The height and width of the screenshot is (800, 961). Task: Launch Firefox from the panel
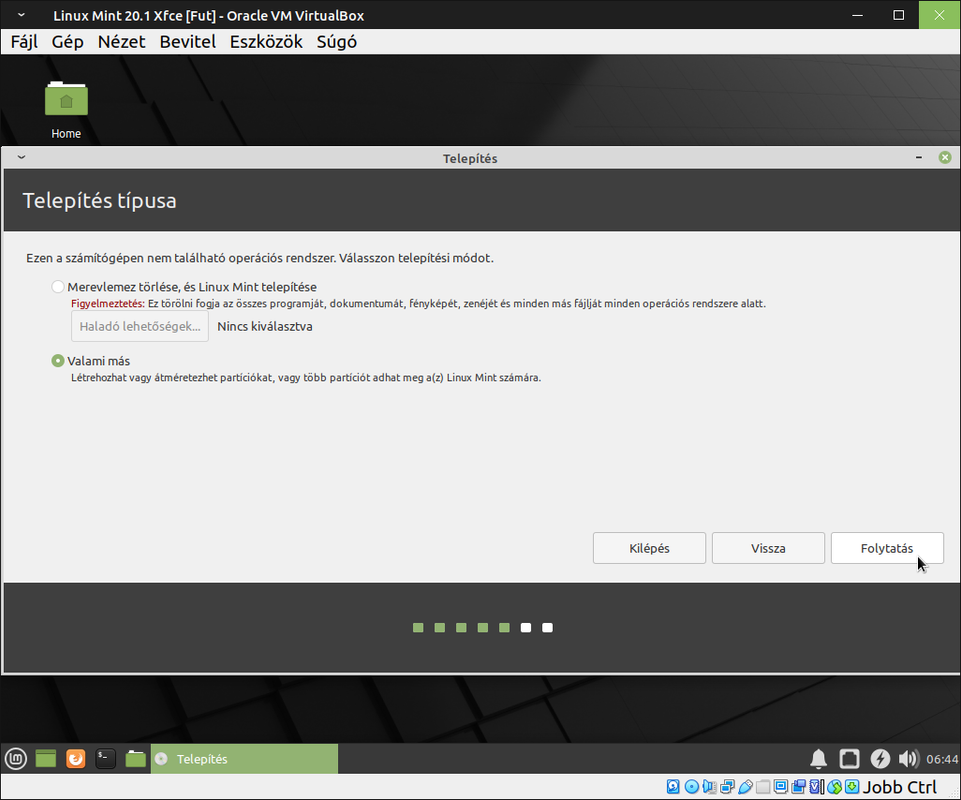[75, 759]
